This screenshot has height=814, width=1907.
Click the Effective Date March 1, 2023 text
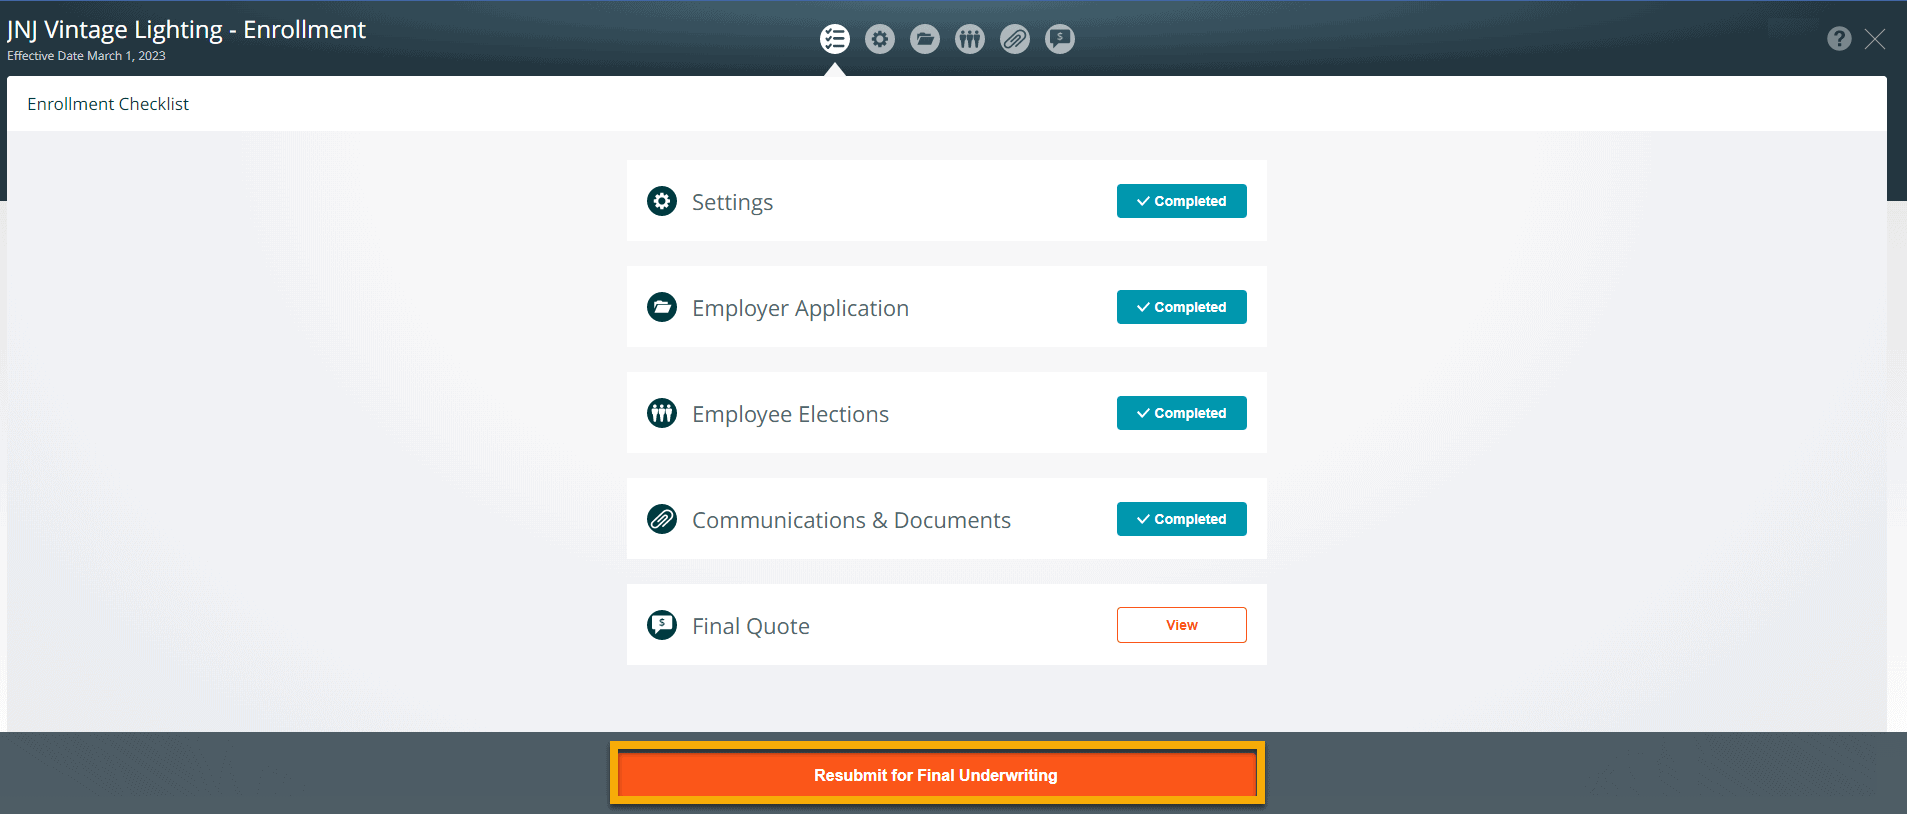pyautogui.click(x=86, y=56)
